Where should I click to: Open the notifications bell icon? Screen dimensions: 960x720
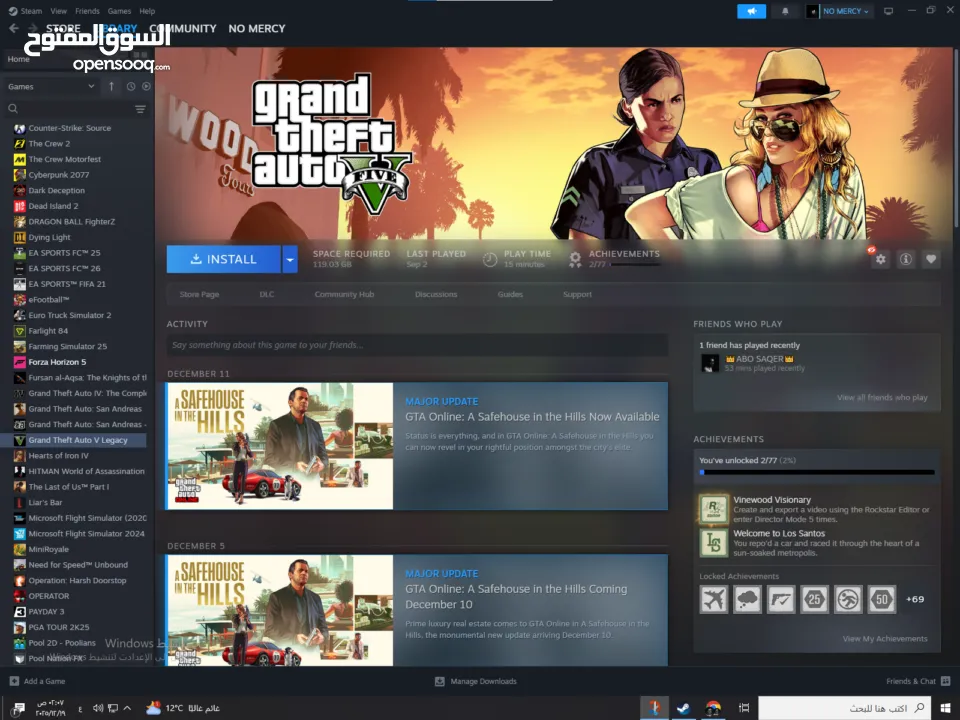[785, 11]
